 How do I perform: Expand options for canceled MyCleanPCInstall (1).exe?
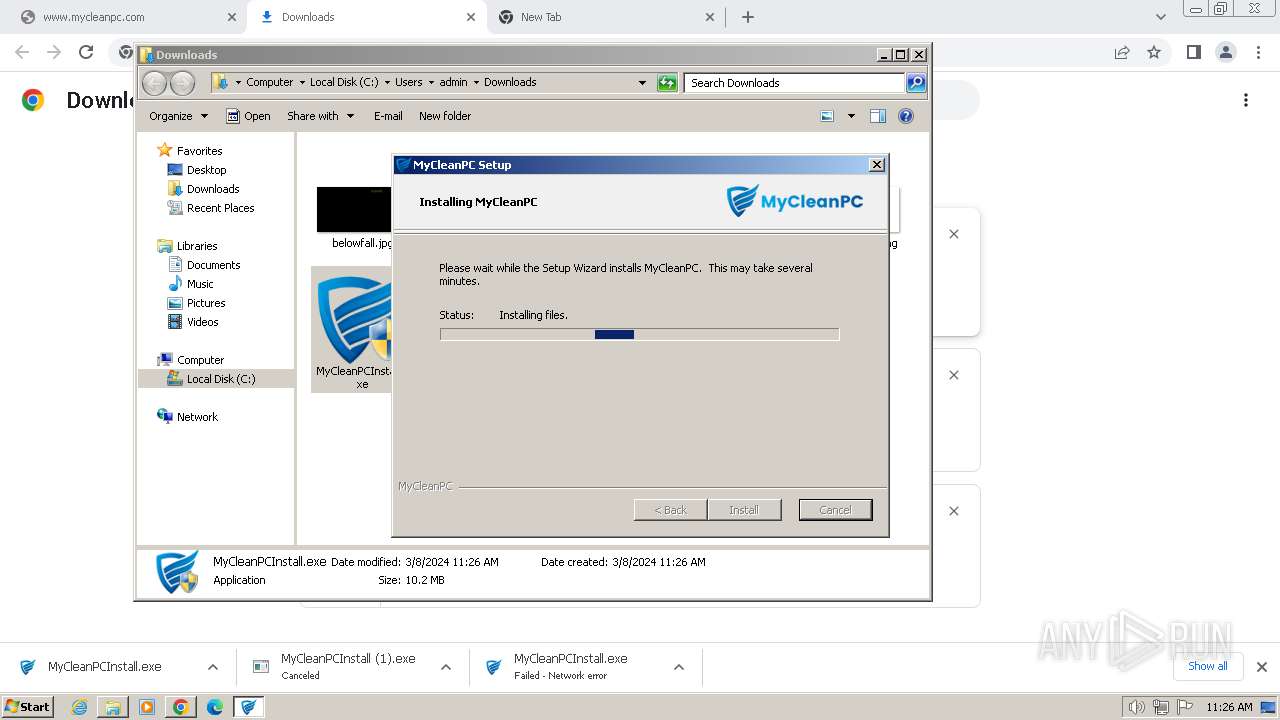click(446, 667)
